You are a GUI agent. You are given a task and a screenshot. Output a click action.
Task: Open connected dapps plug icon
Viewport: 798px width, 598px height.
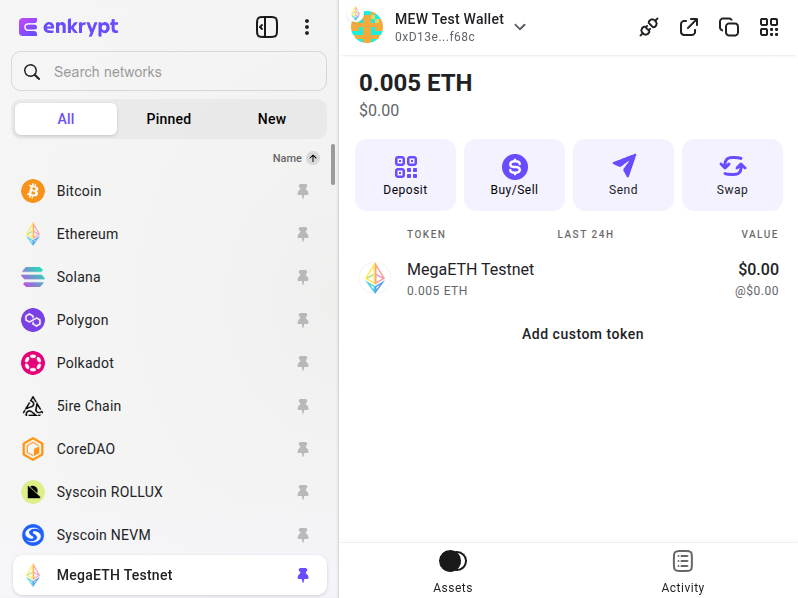pos(649,27)
